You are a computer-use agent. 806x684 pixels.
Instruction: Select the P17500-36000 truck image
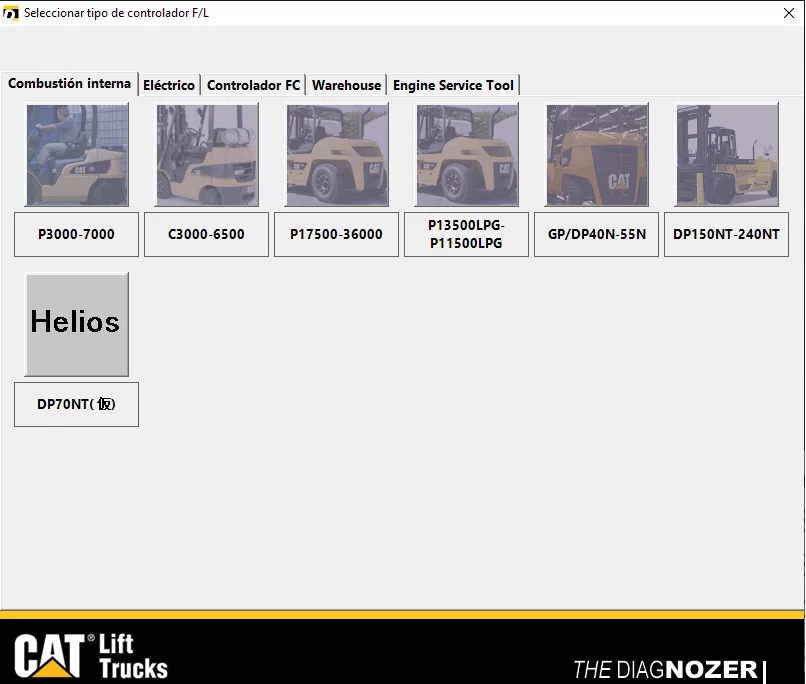tap(336, 154)
